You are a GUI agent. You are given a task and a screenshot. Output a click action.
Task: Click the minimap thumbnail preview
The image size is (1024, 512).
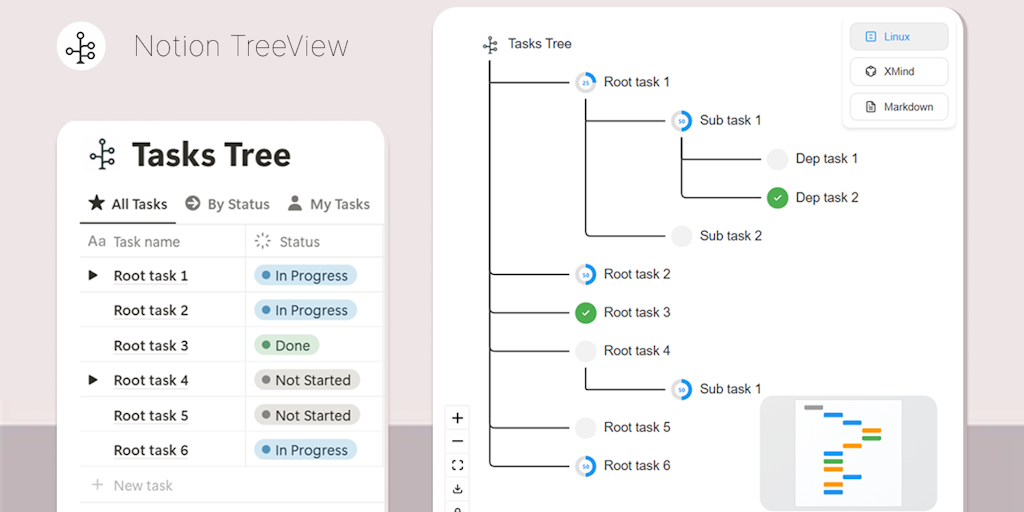848,453
